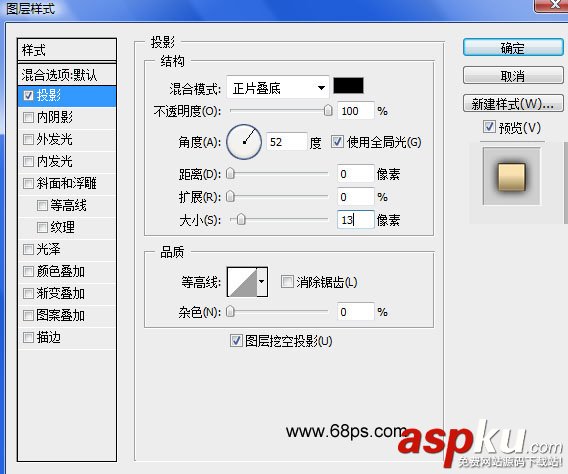The image size is (568, 474).
Task: Enable the 图案叠加 checkbox
Action: [28, 316]
